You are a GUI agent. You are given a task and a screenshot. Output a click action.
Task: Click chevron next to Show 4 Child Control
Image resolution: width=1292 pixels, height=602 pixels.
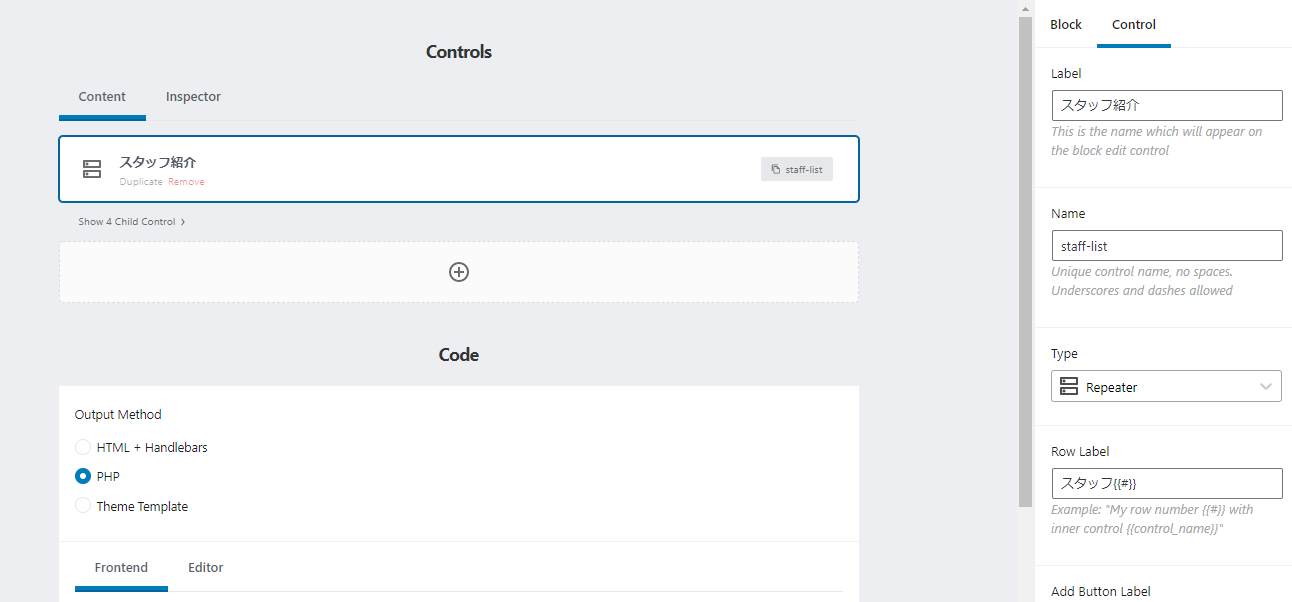pyautogui.click(x=183, y=222)
